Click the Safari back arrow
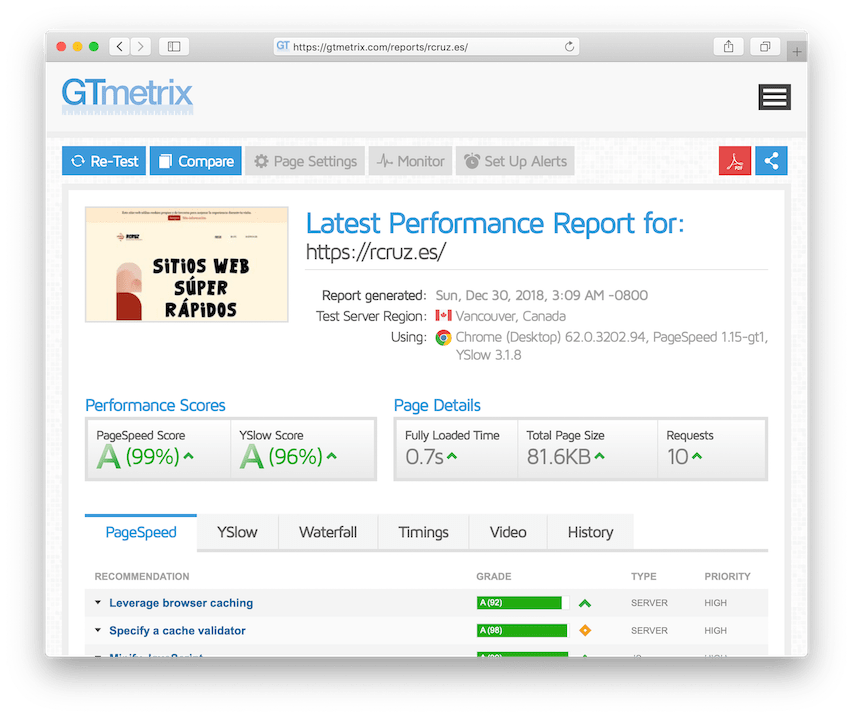Image resolution: width=853 pixels, height=717 pixels. click(120, 46)
